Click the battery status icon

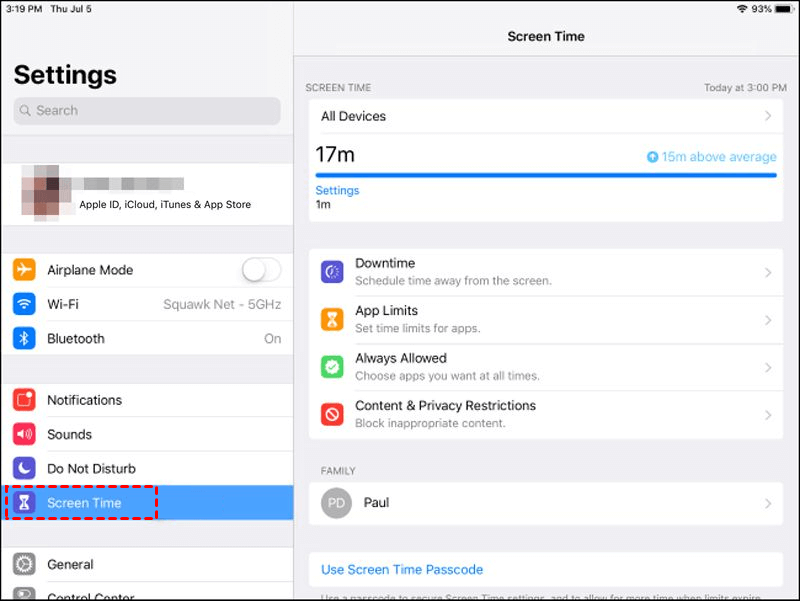(x=783, y=9)
